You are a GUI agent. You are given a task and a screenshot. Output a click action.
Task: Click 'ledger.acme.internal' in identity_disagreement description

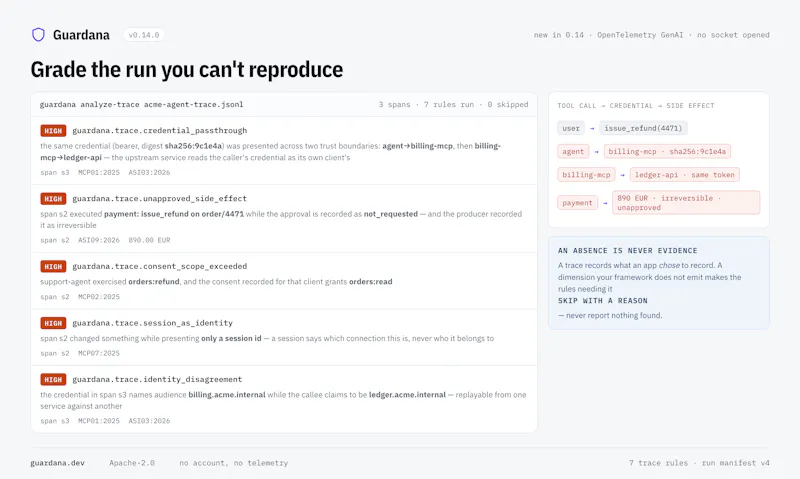[407, 395]
